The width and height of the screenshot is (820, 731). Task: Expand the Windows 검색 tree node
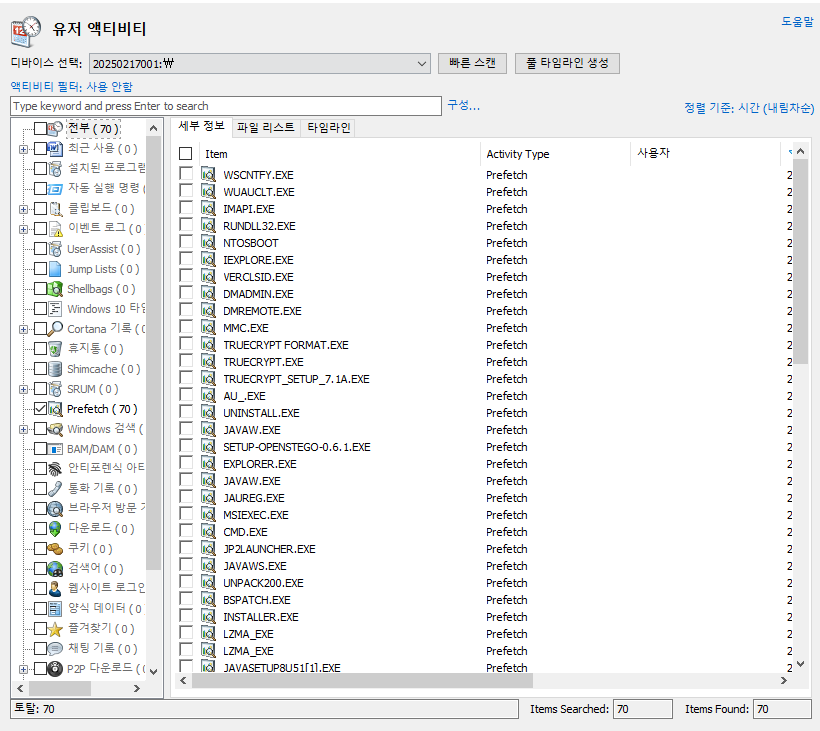[x=24, y=430]
